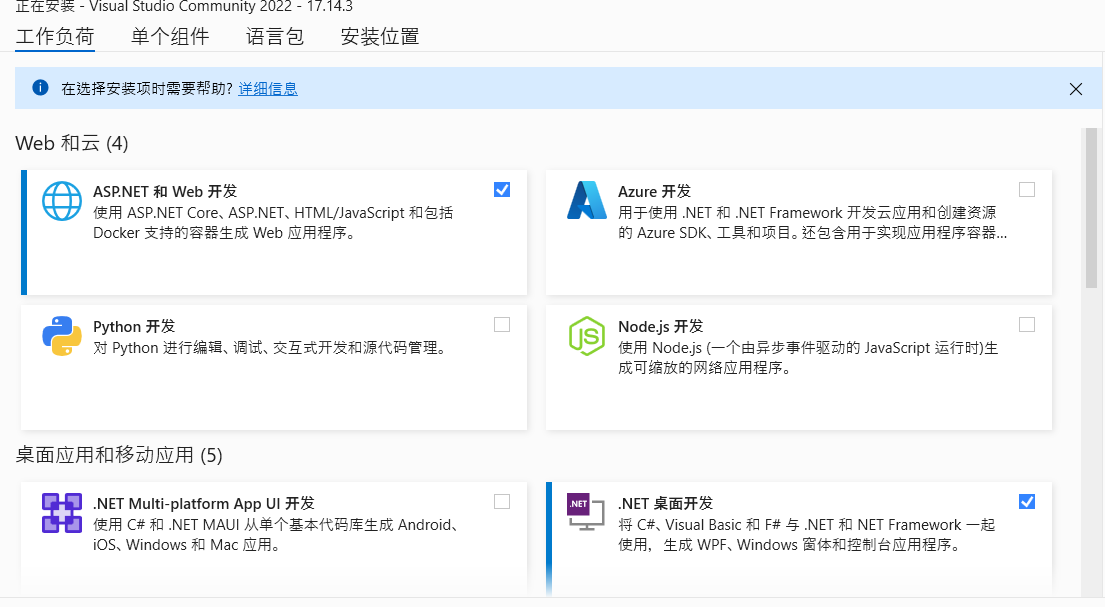Click the .NET desktop monitor icon
Image resolution: width=1105 pixels, height=607 pixels.
[x=586, y=512]
